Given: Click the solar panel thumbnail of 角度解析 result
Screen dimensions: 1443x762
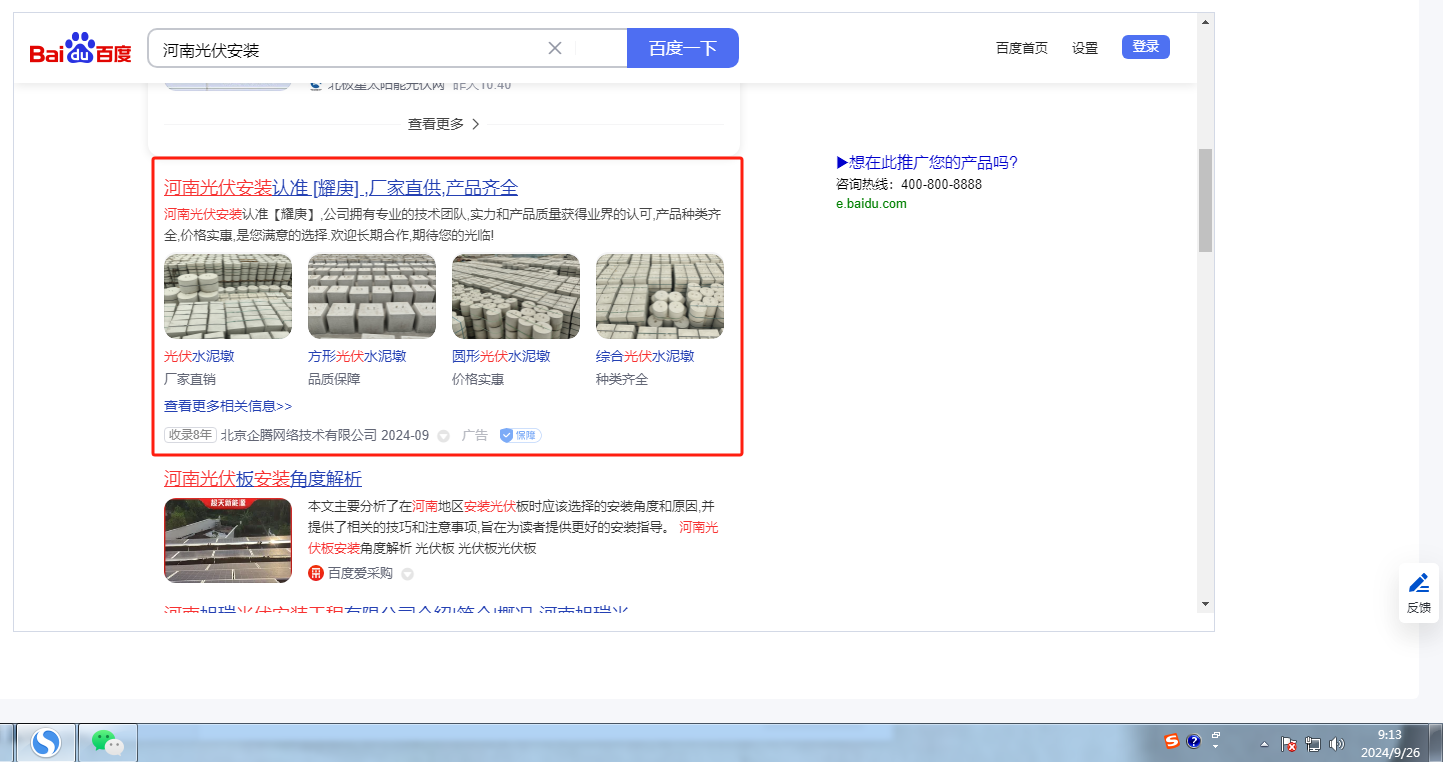Looking at the screenshot, I should coord(228,540).
